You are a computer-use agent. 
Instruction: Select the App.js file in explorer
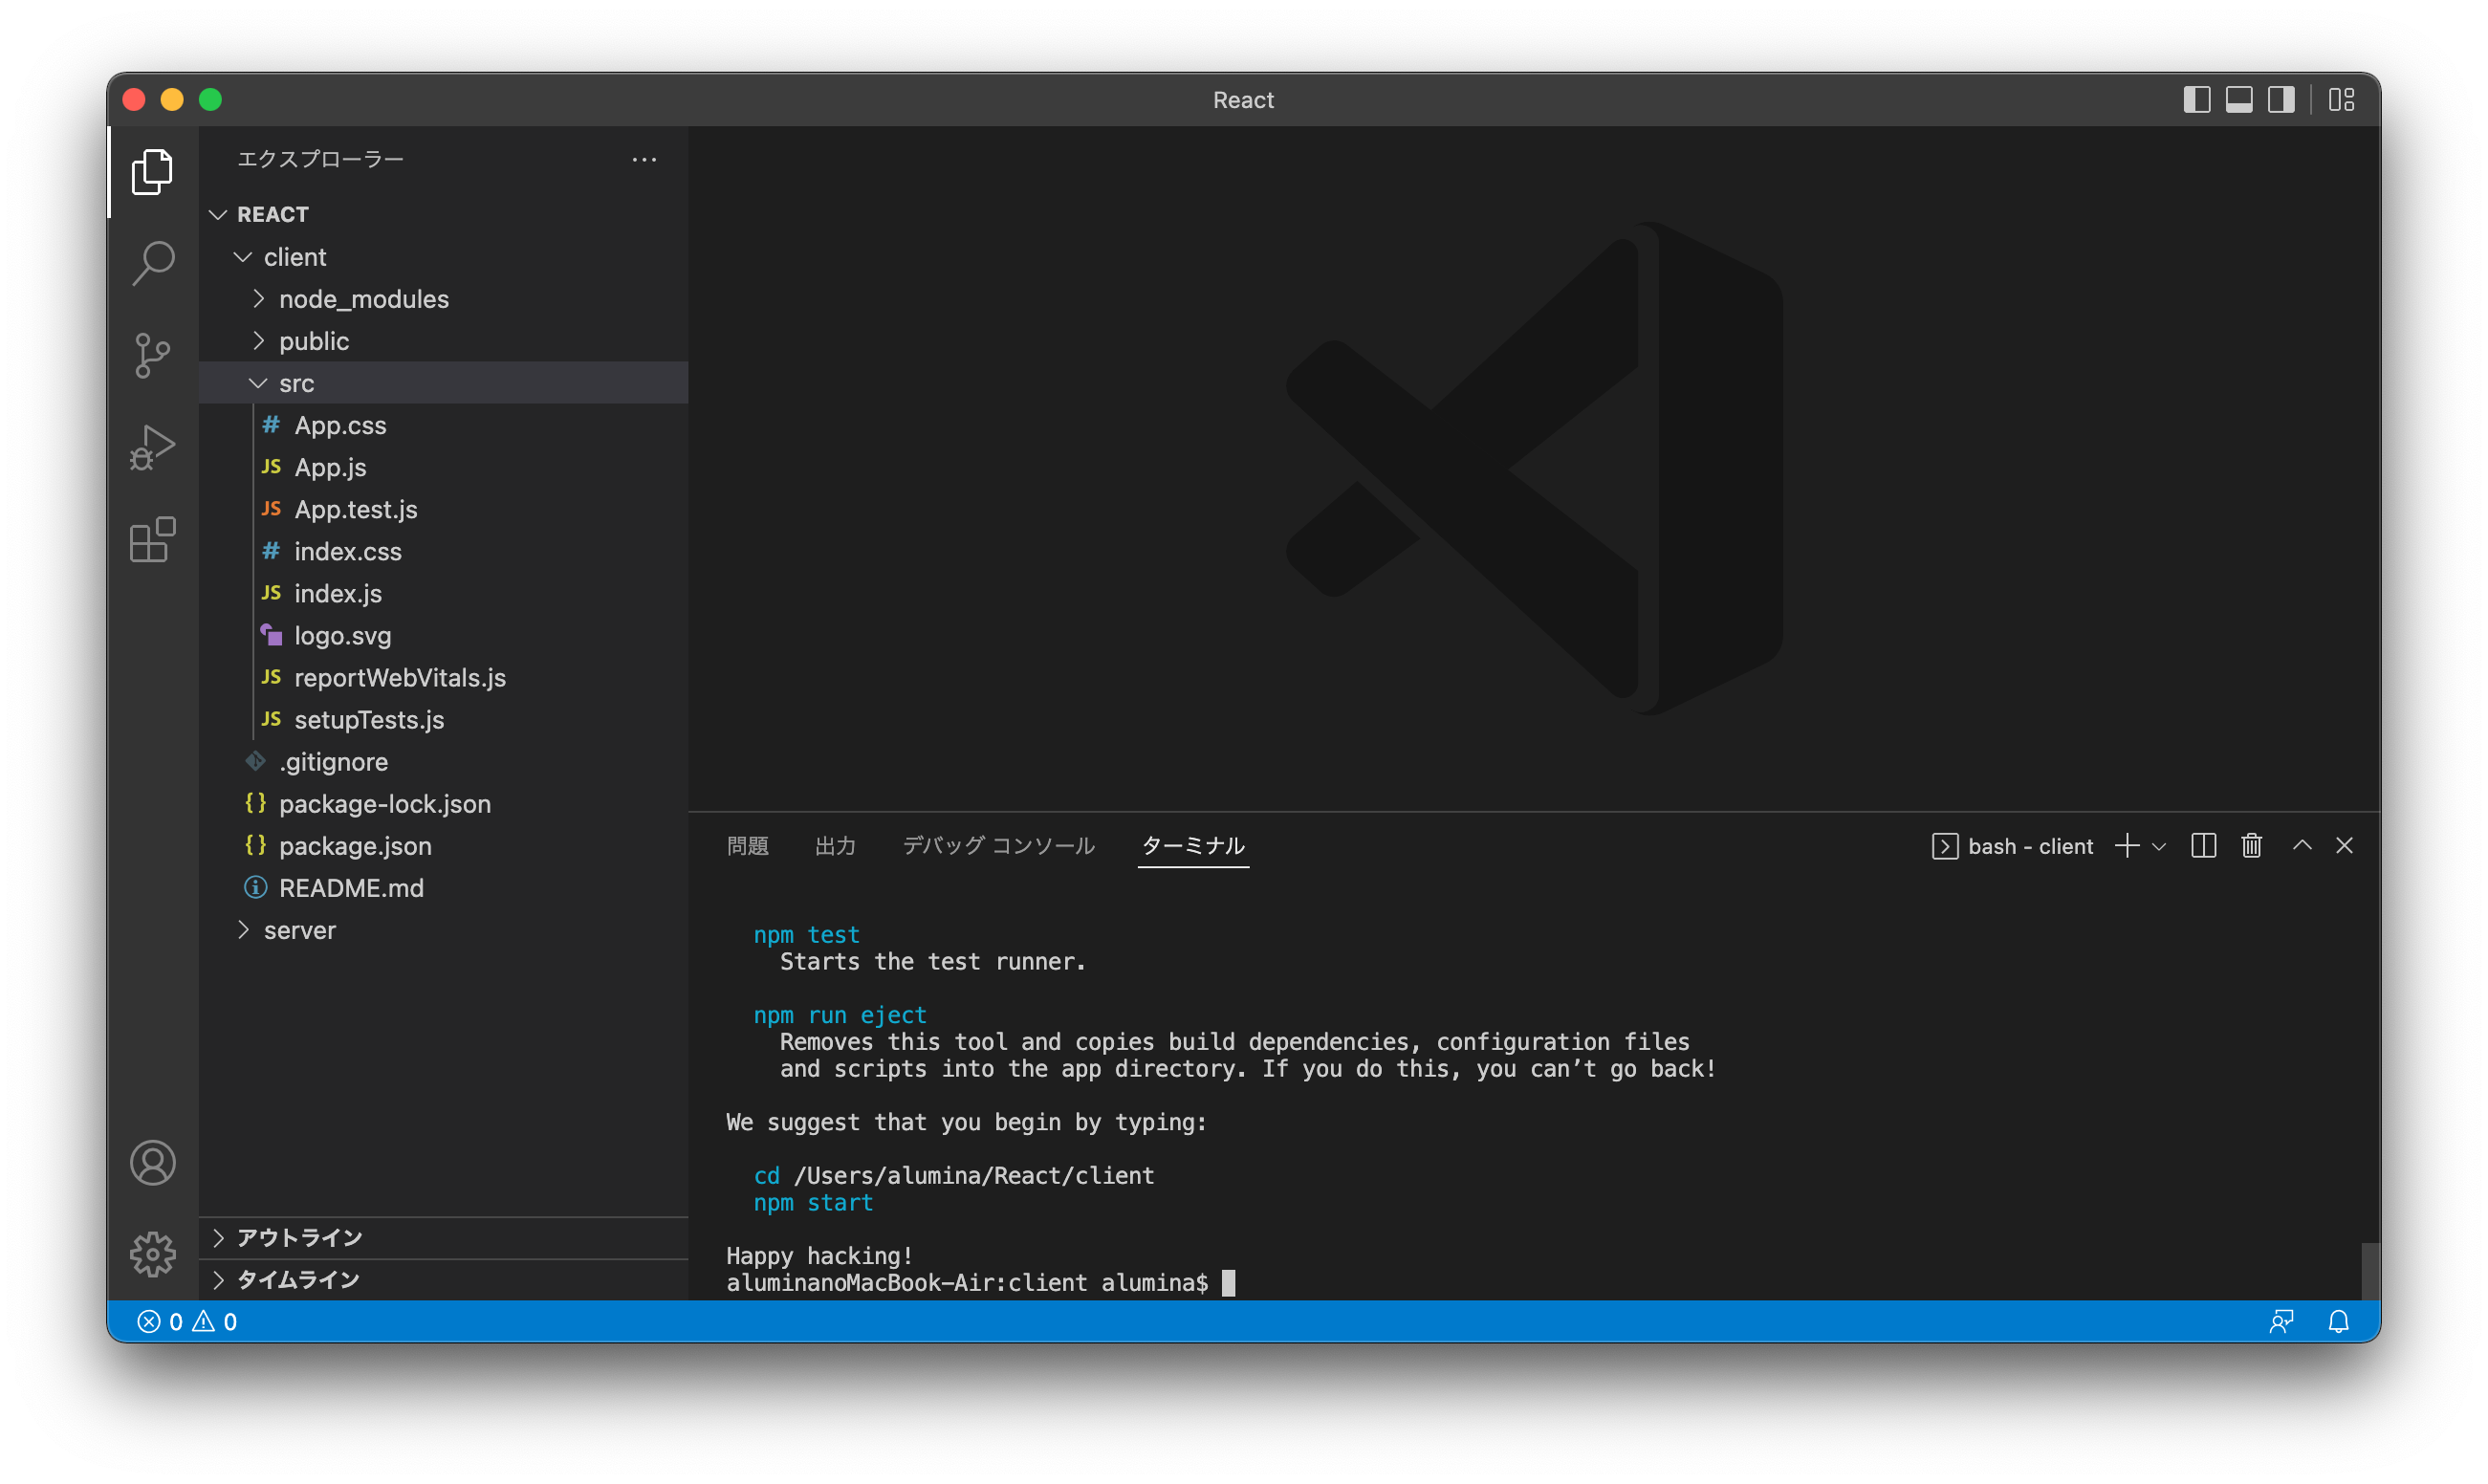point(329,467)
